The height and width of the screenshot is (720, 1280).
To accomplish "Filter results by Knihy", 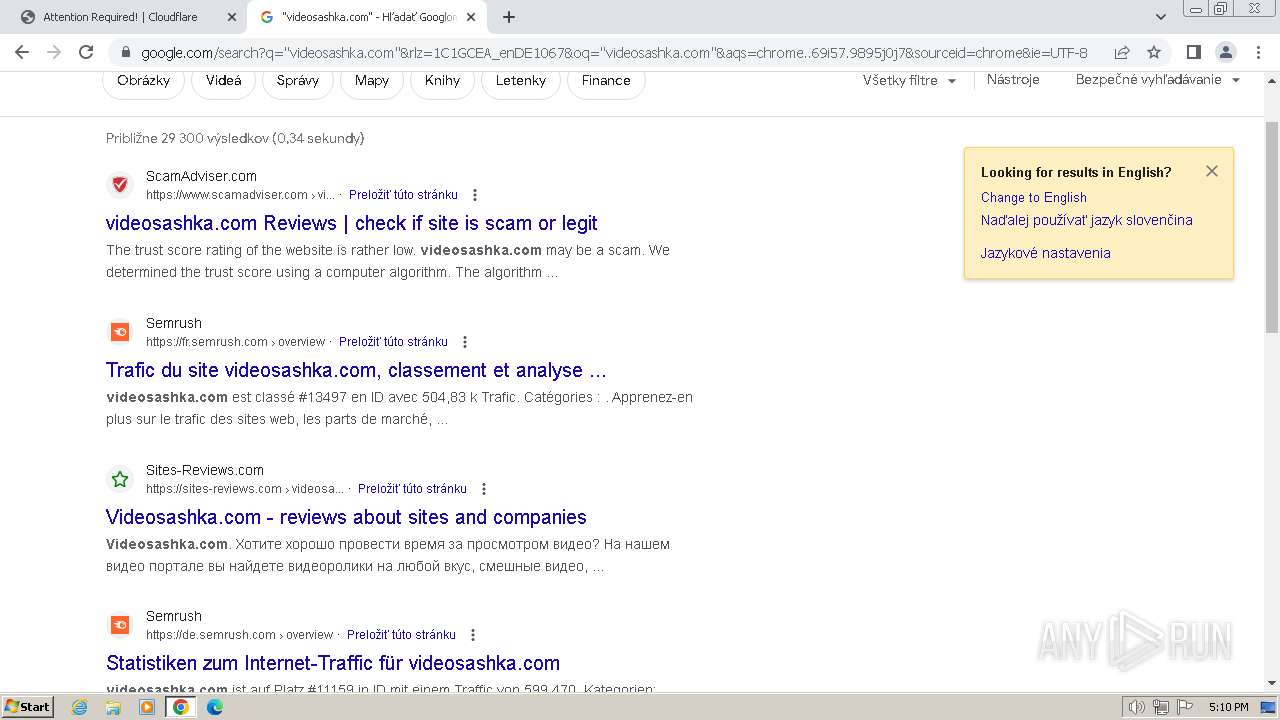I will click(x=443, y=80).
